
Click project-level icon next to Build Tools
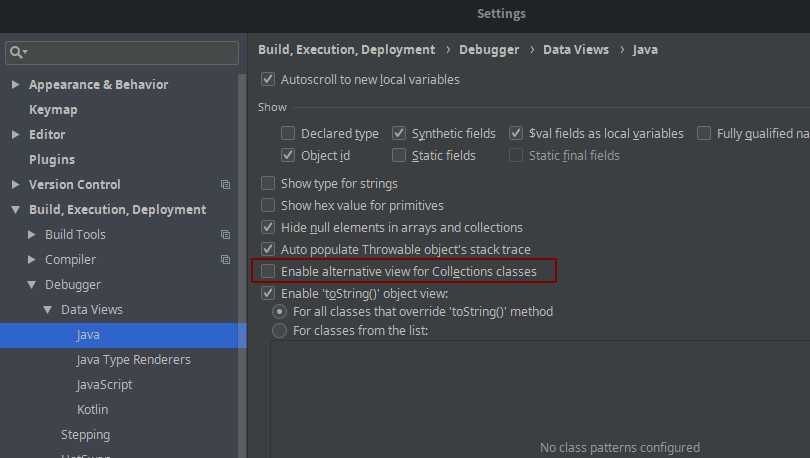pyautogui.click(x=225, y=235)
